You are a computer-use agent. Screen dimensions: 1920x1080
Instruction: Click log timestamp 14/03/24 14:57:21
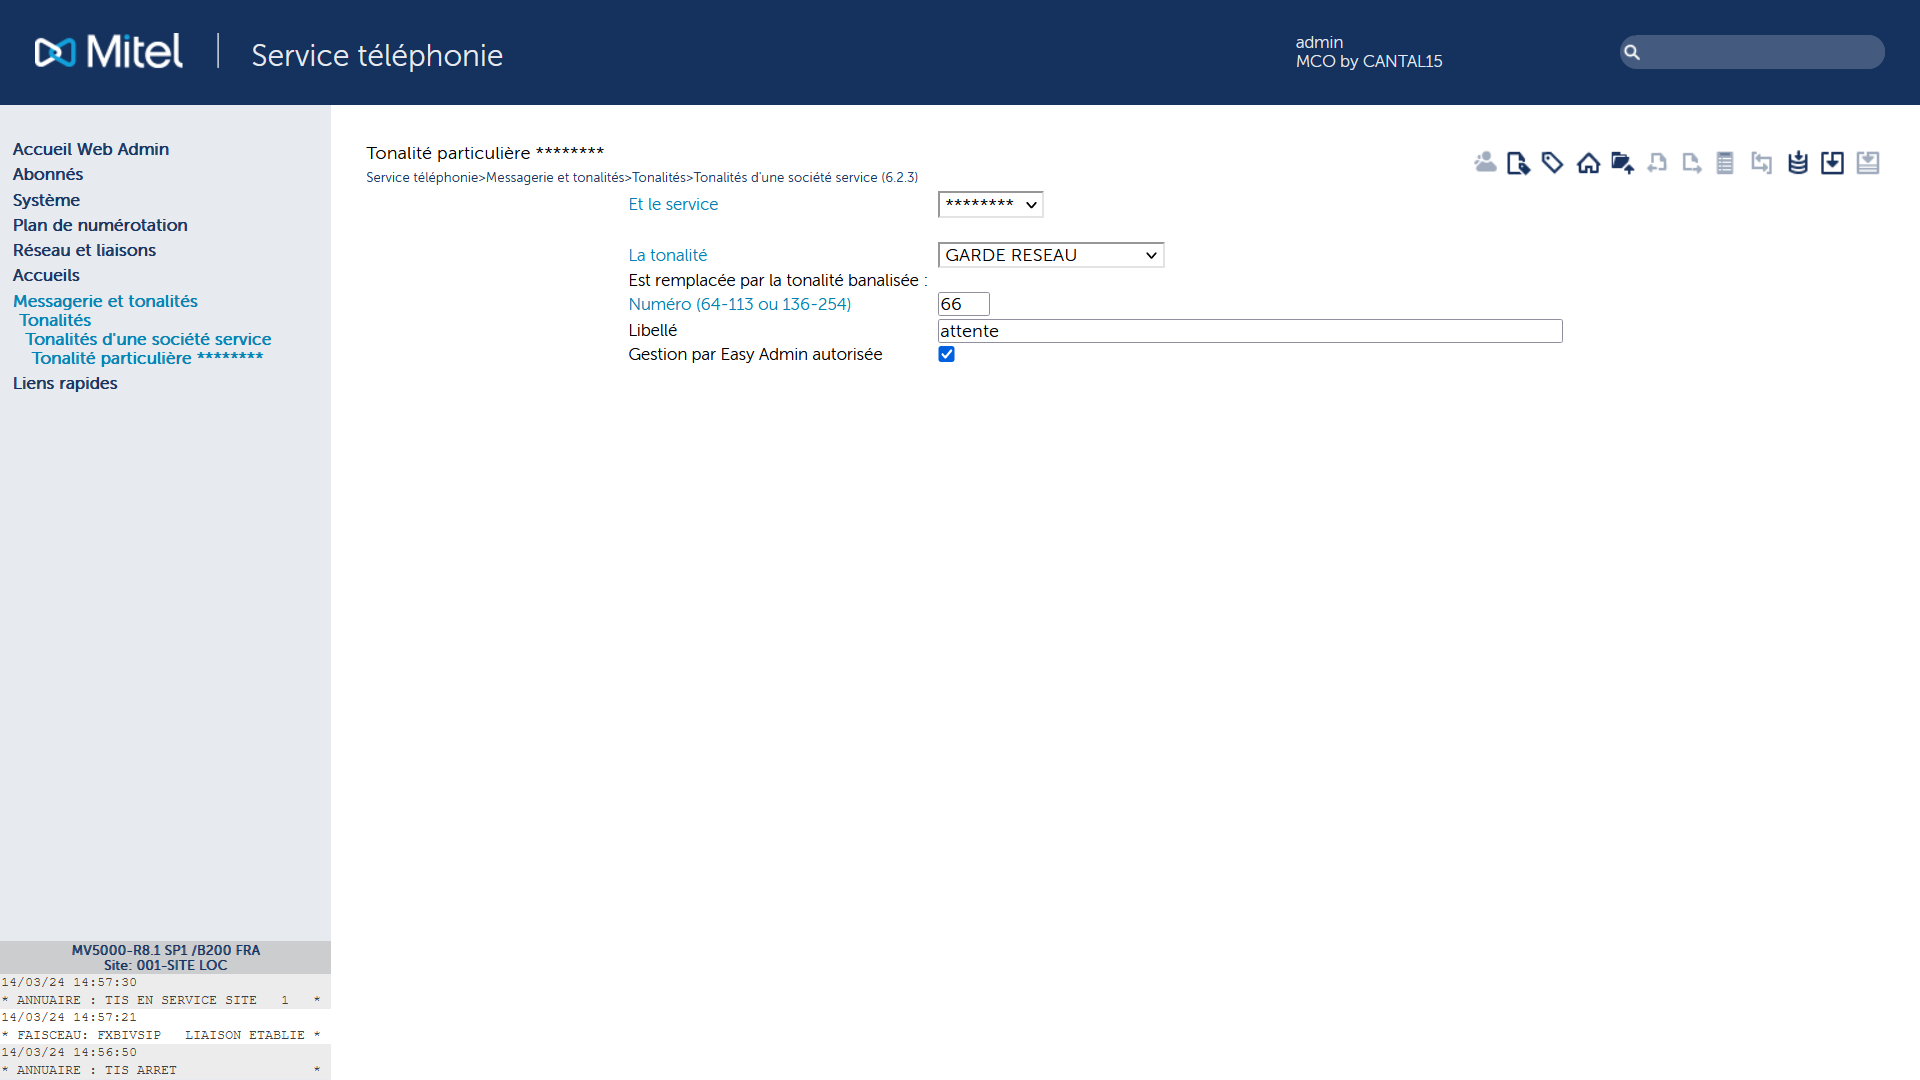(x=69, y=1017)
